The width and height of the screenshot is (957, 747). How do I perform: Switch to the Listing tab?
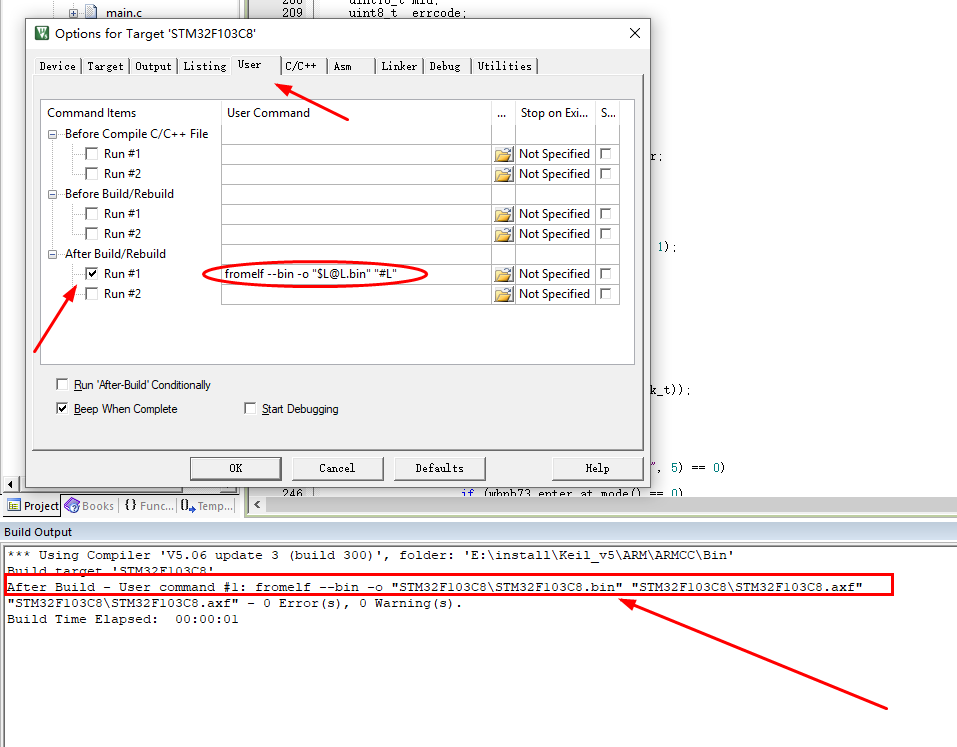click(204, 66)
